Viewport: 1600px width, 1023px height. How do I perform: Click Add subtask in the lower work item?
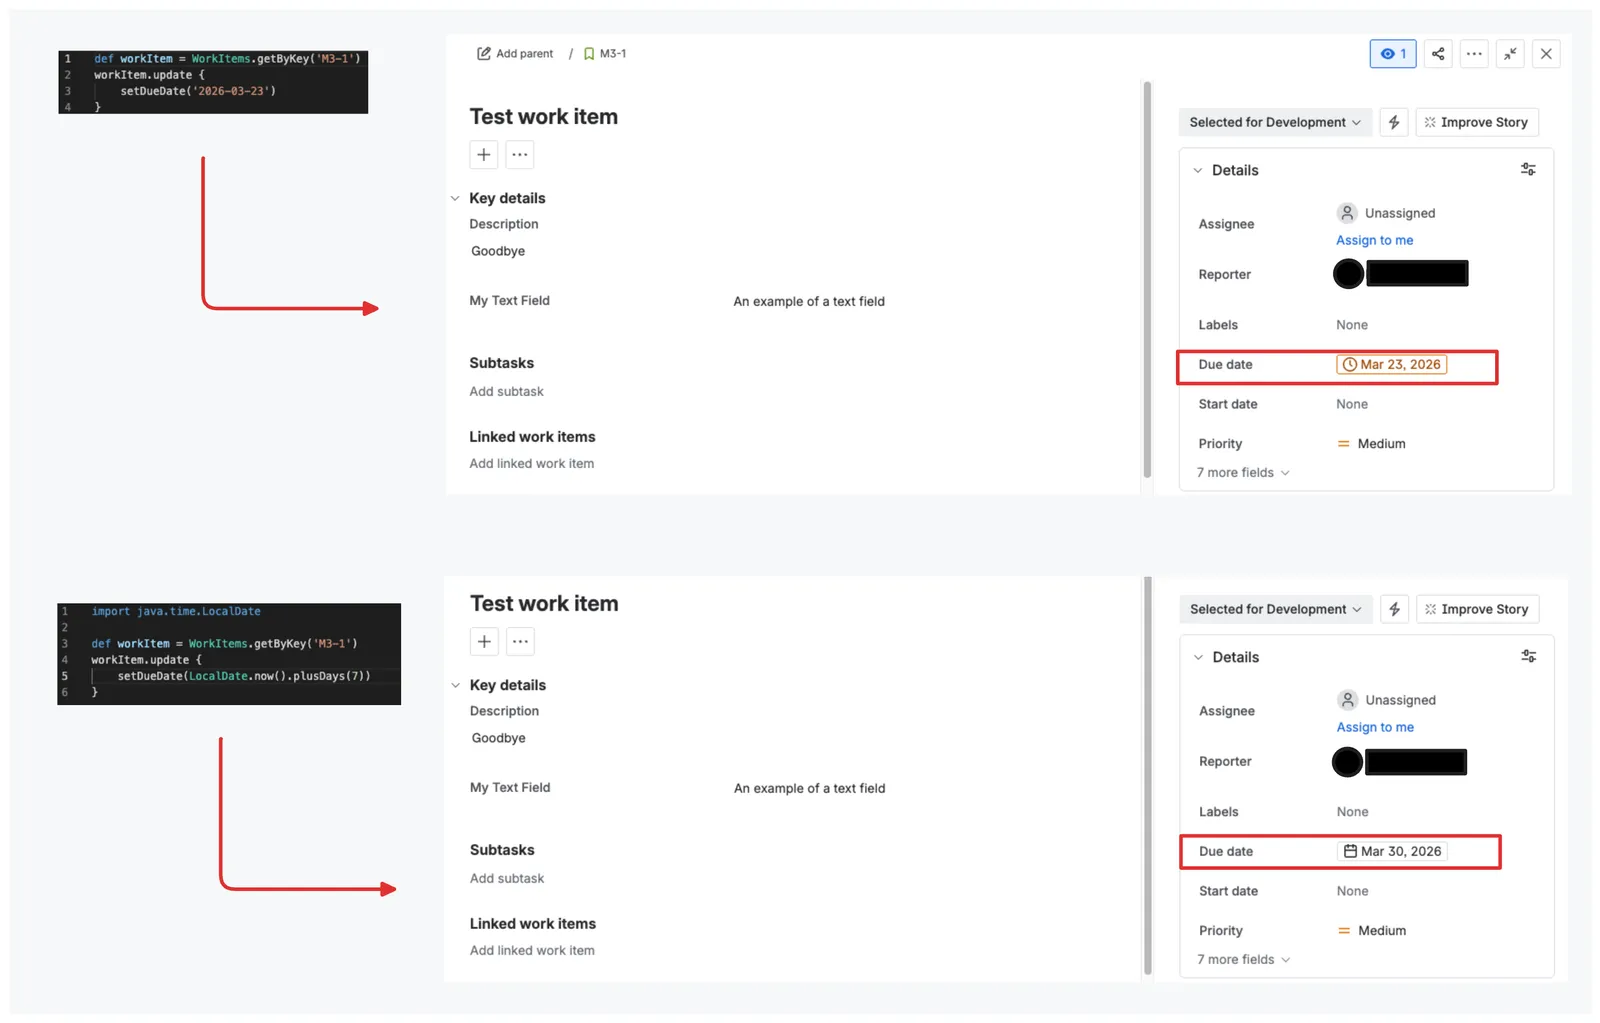(507, 879)
